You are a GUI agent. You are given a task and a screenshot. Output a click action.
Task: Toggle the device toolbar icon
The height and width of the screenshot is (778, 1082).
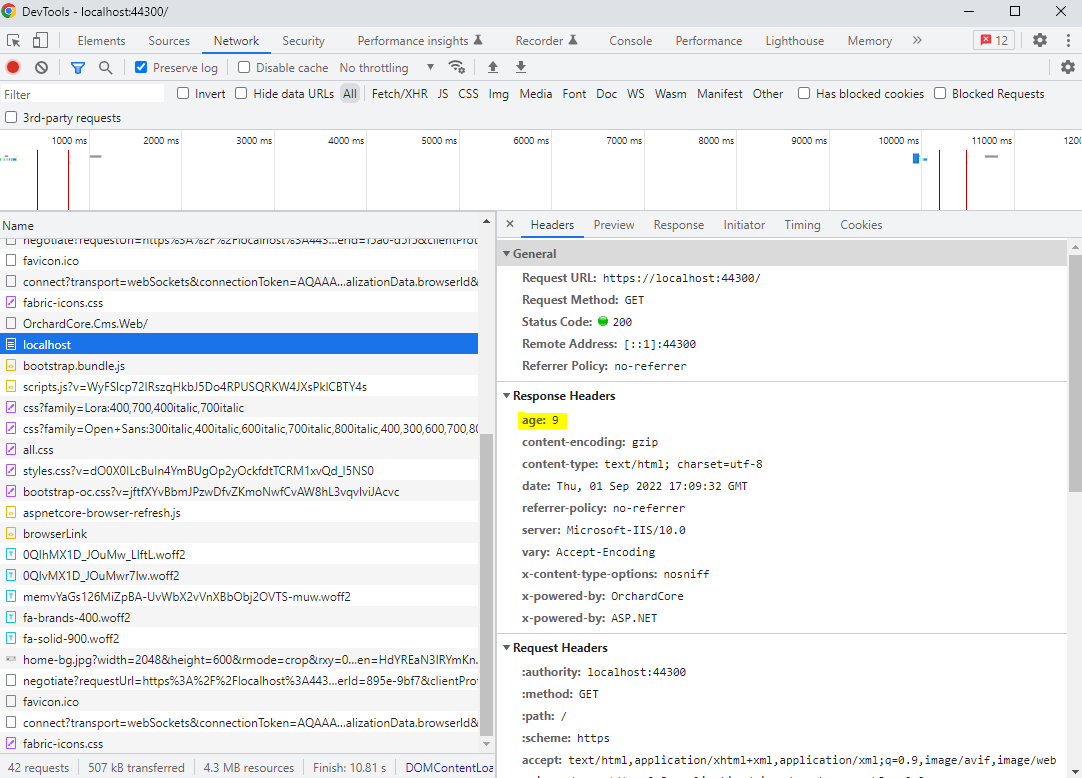point(40,40)
